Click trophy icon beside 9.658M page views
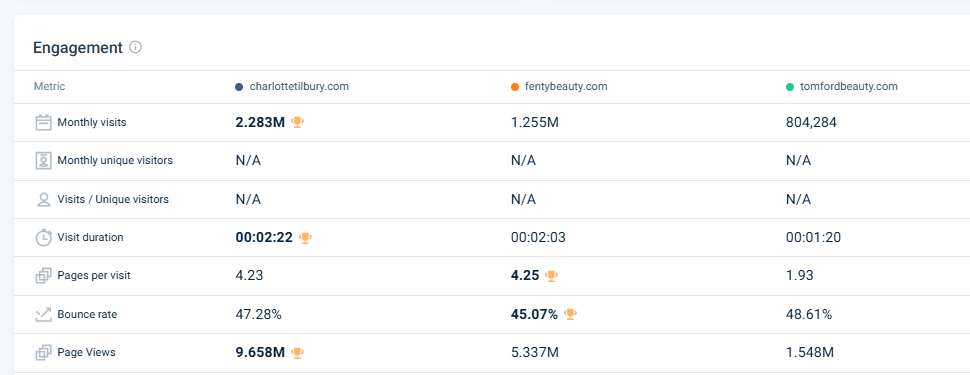The image size is (970, 375). (298, 353)
